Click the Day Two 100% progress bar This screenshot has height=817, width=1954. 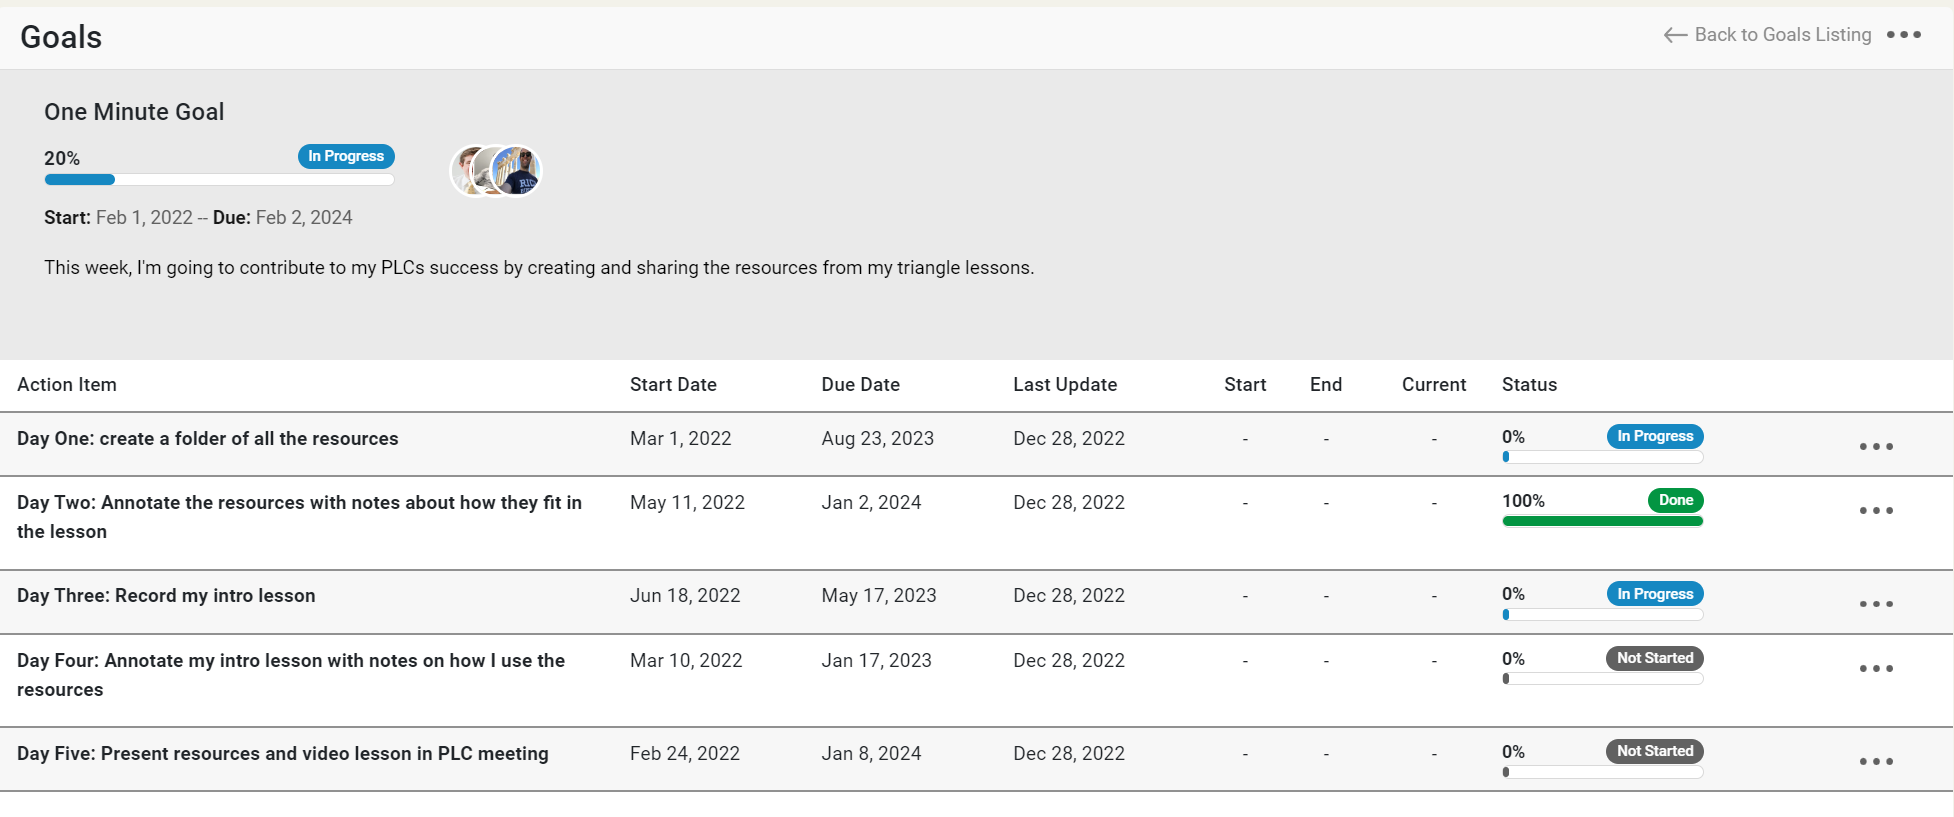pos(1602,521)
